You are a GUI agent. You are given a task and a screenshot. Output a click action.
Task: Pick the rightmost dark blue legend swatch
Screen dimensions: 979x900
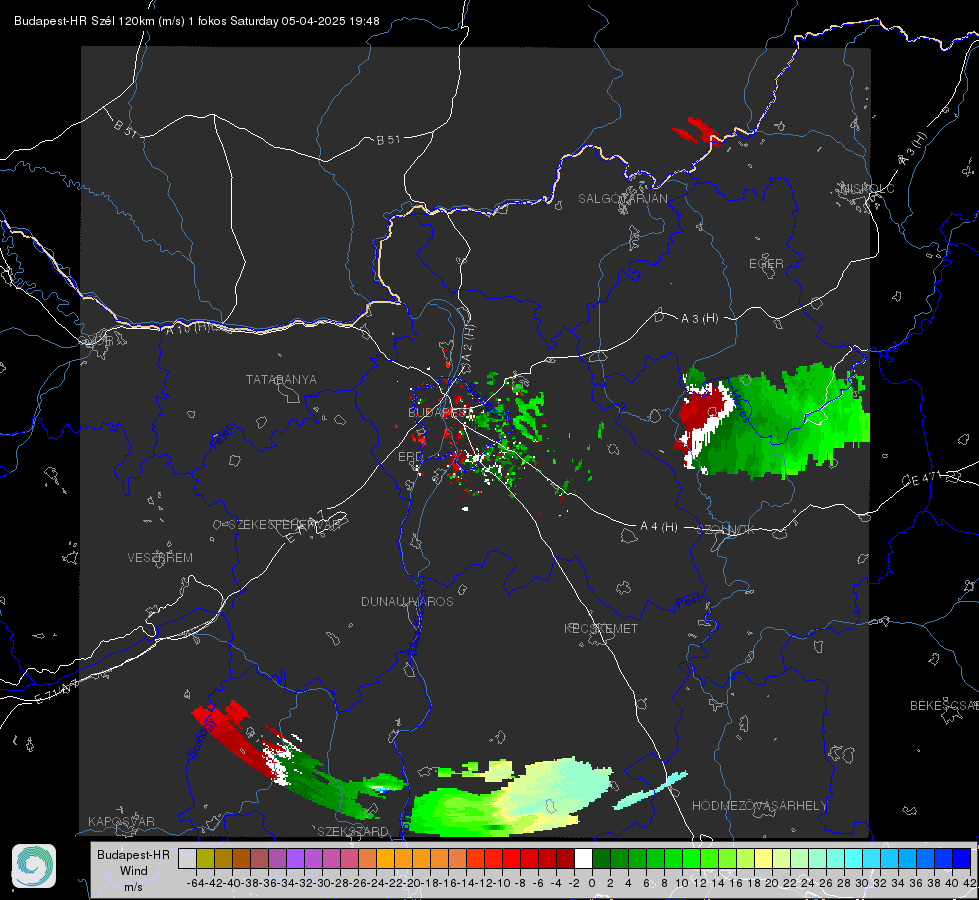click(962, 858)
